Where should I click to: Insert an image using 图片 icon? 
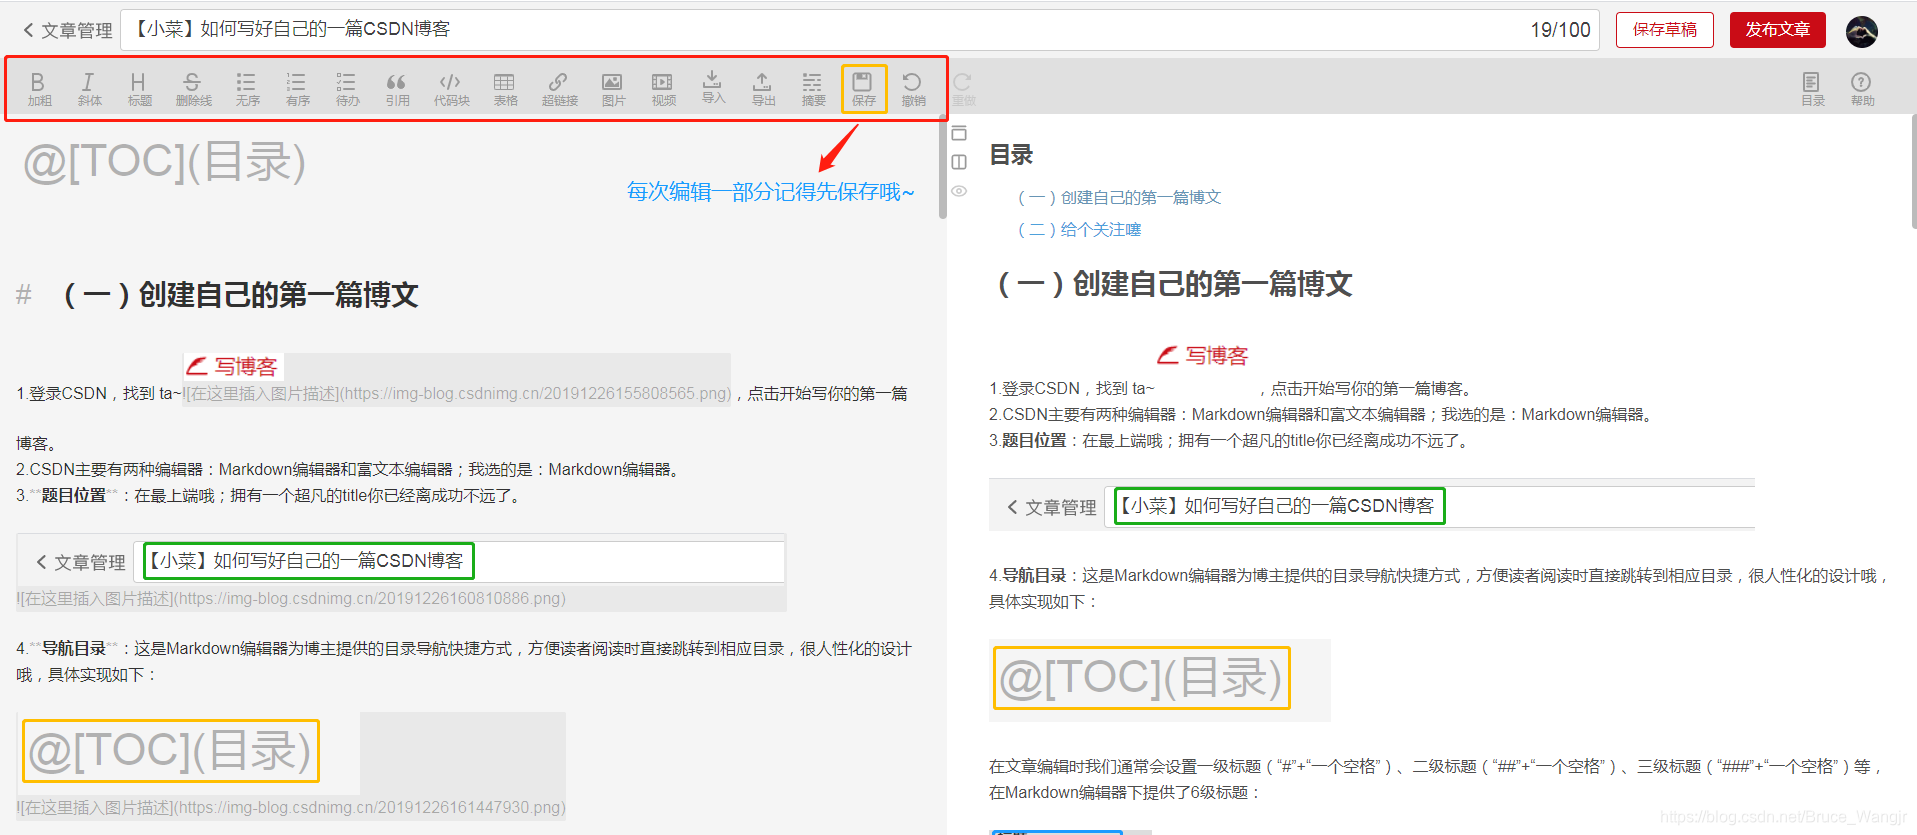coord(613,88)
